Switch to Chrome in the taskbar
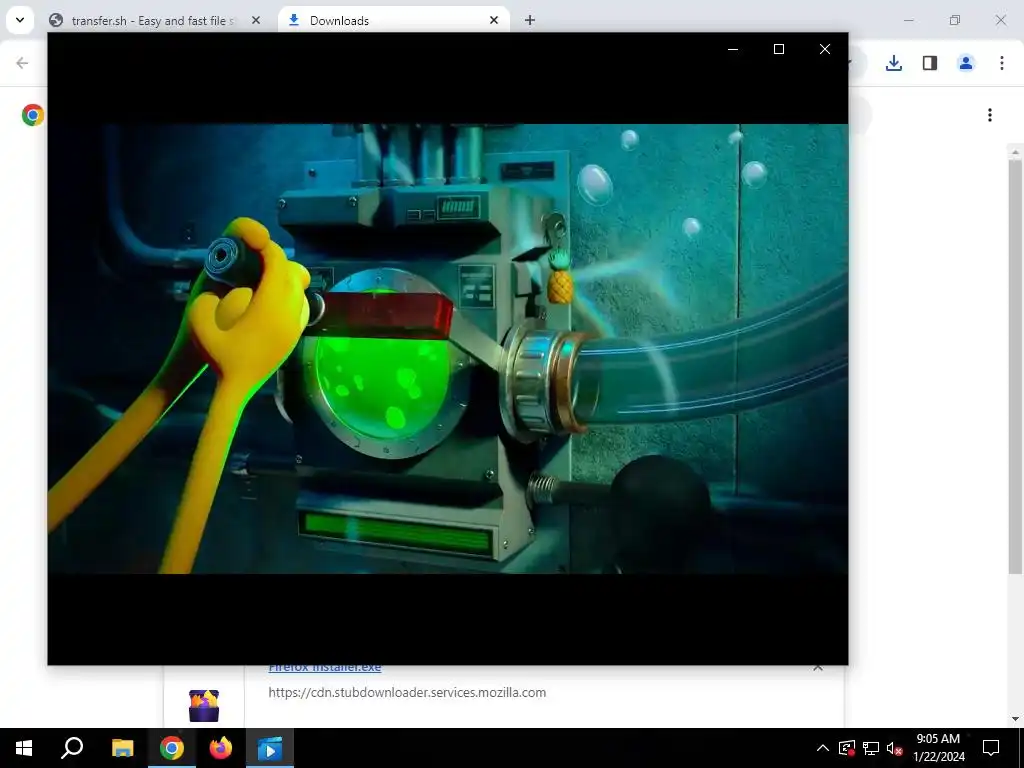 point(172,748)
